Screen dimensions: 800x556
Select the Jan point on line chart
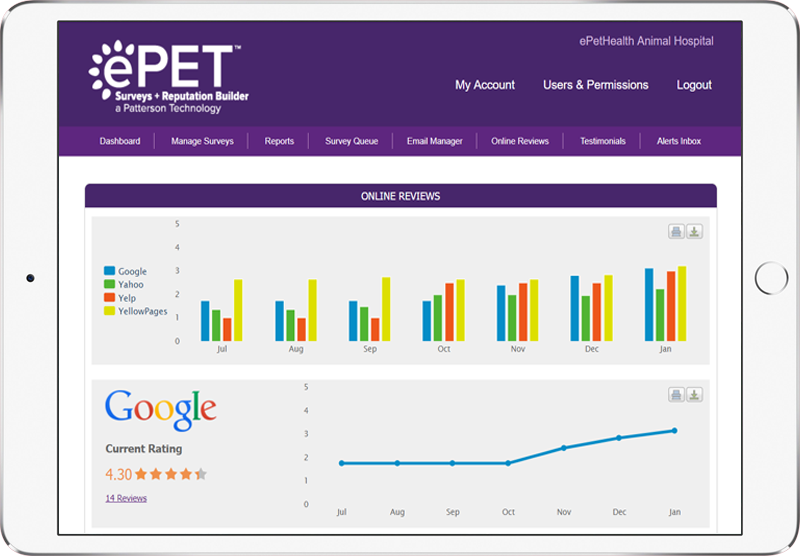(x=674, y=431)
